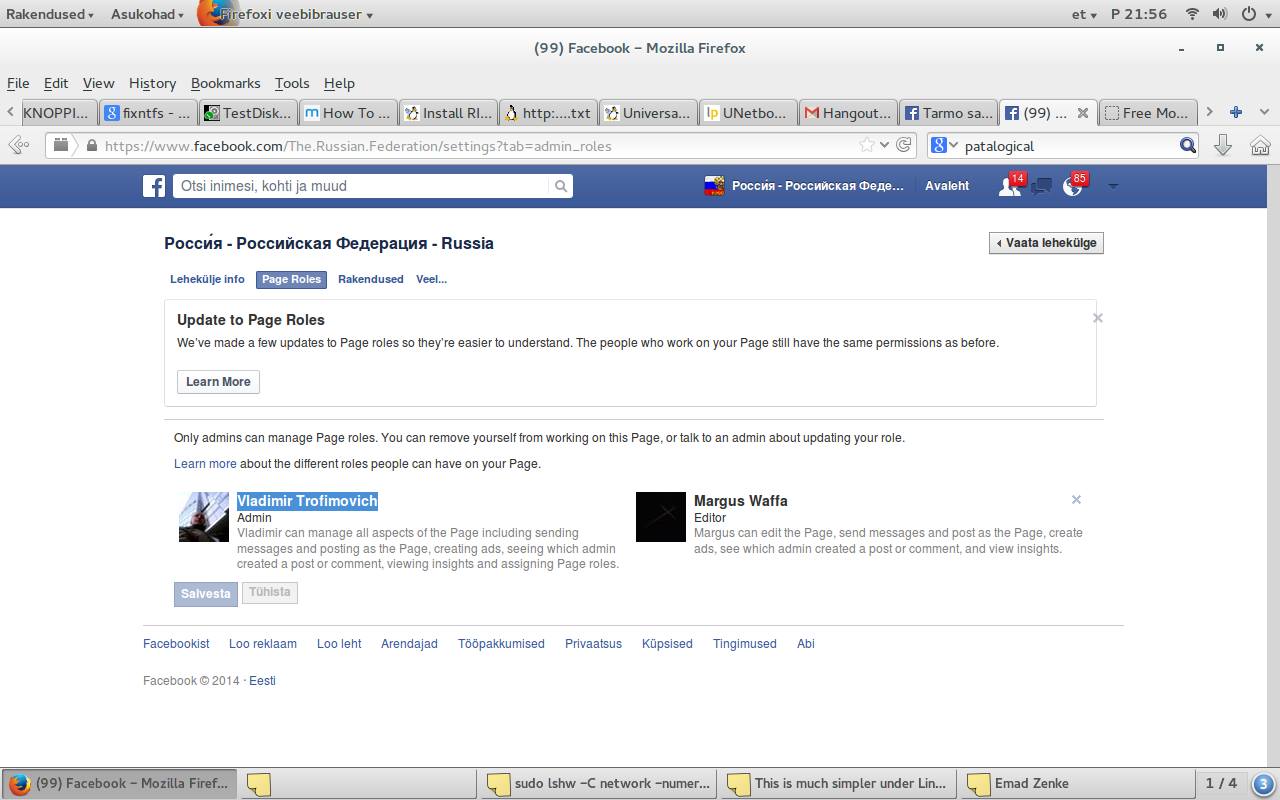Open the File menu
This screenshot has height=800, width=1280.
[18, 83]
